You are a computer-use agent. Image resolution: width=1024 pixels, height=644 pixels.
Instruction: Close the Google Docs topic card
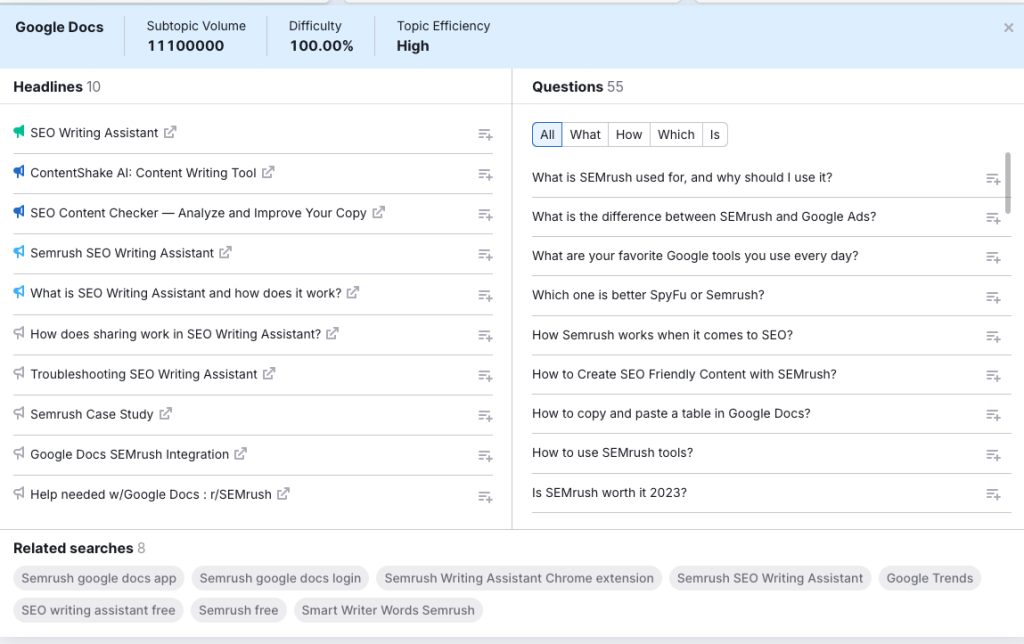[1010, 27]
